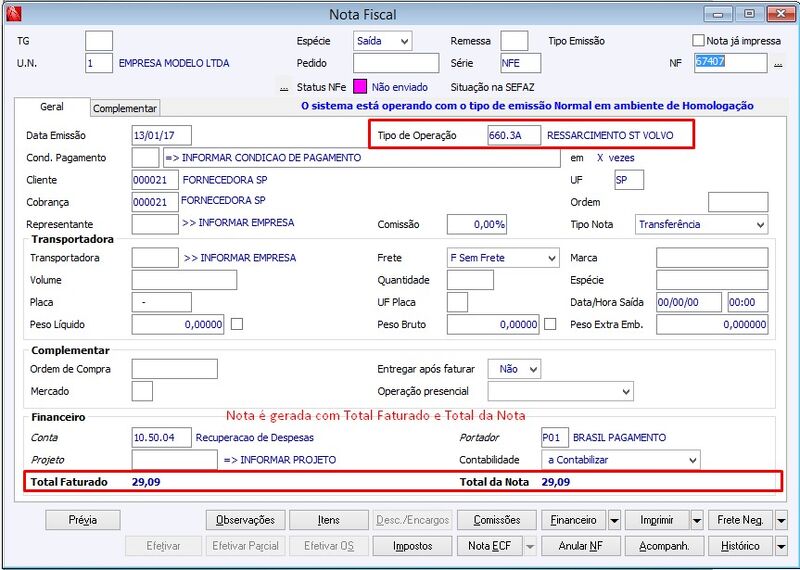
Task: Open the Comissões button
Action: [497, 521]
